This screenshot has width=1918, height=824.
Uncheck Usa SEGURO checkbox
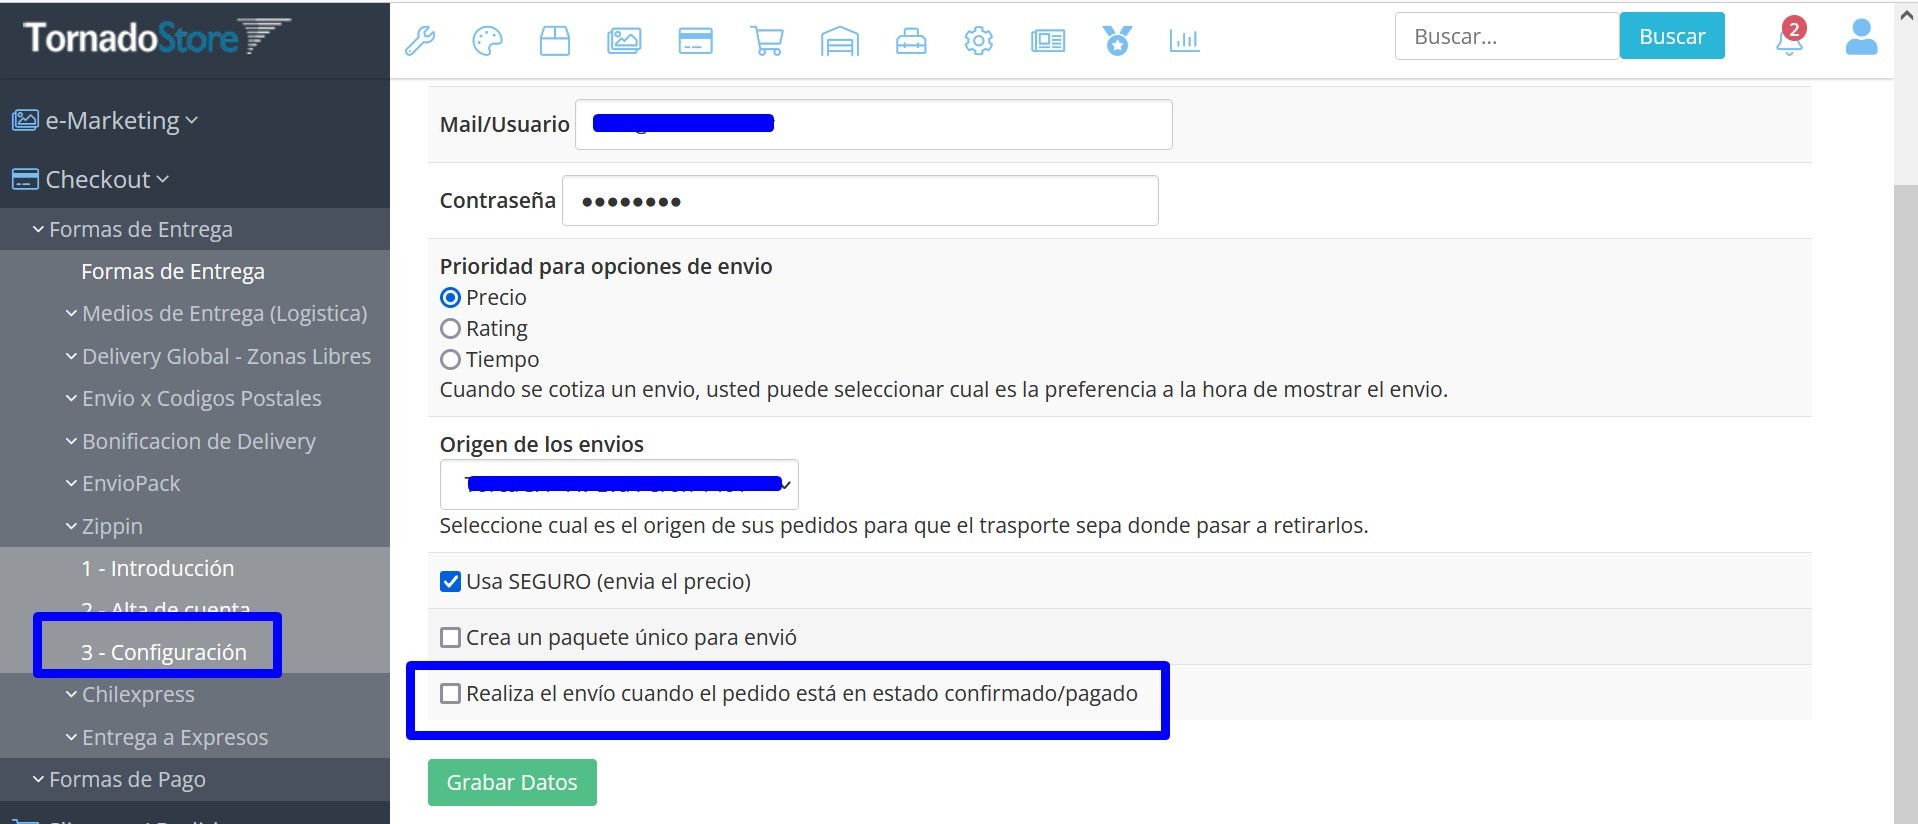pos(451,582)
